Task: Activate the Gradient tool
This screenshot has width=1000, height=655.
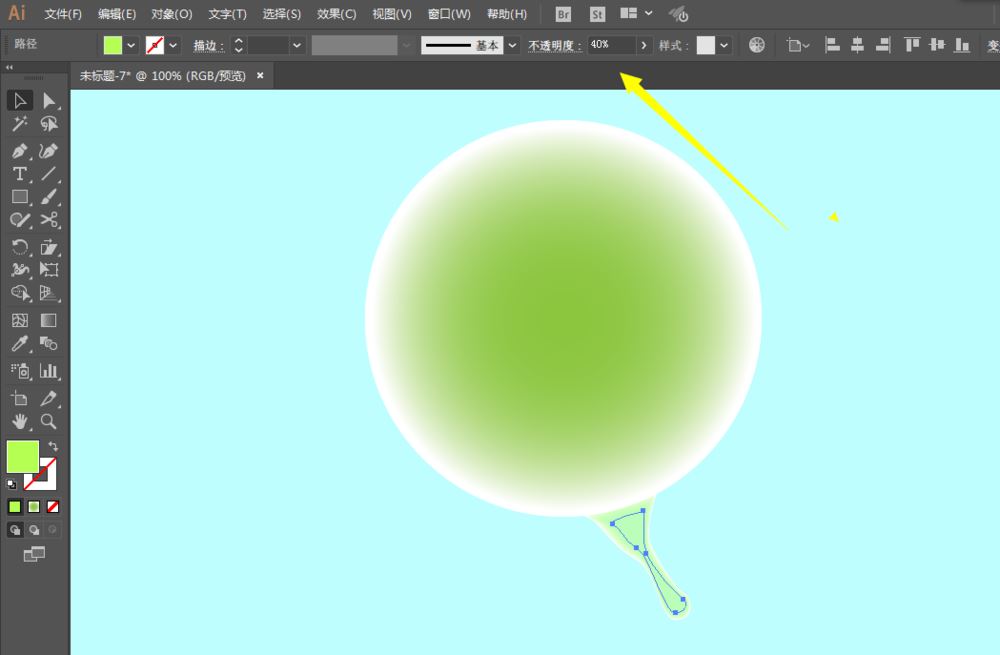Action: coord(48,320)
